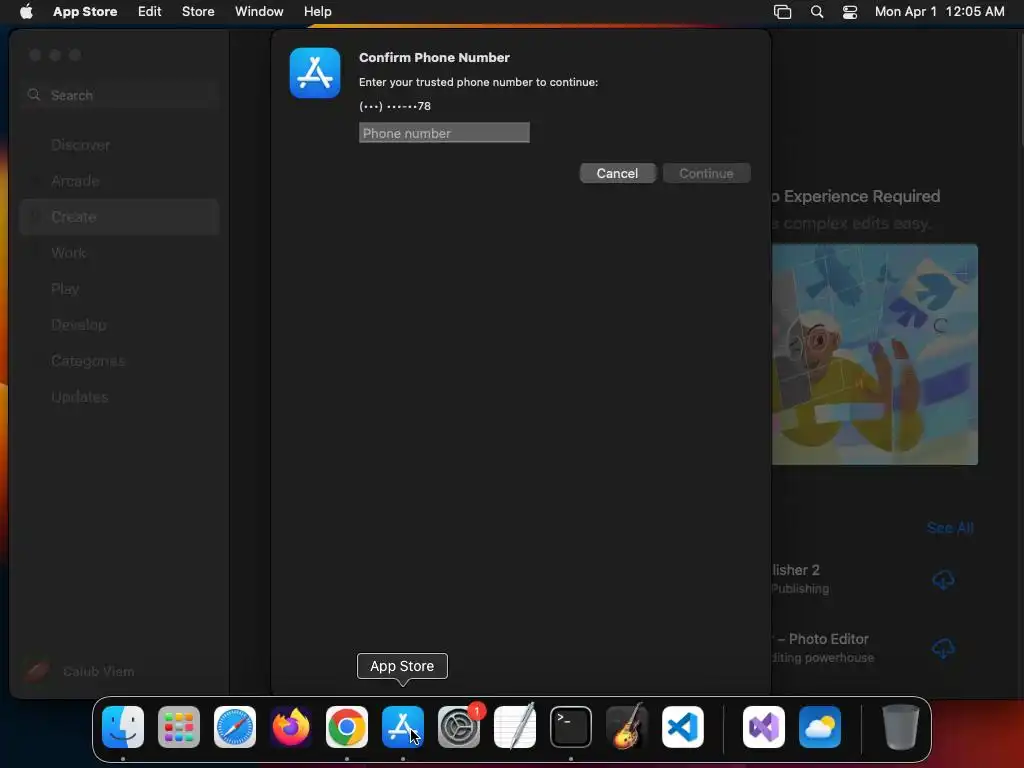Open Stage Manager icon in menu bar
1024x768 pixels.
[x=782, y=11]
